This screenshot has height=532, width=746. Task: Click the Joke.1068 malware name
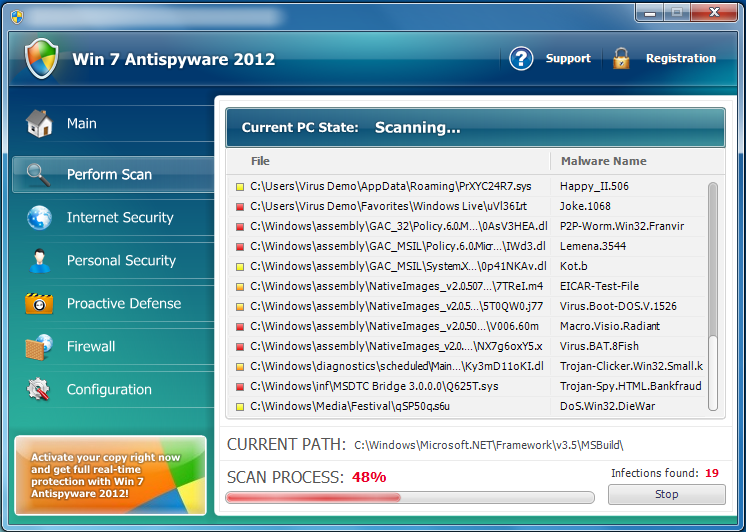pos(585,207)
